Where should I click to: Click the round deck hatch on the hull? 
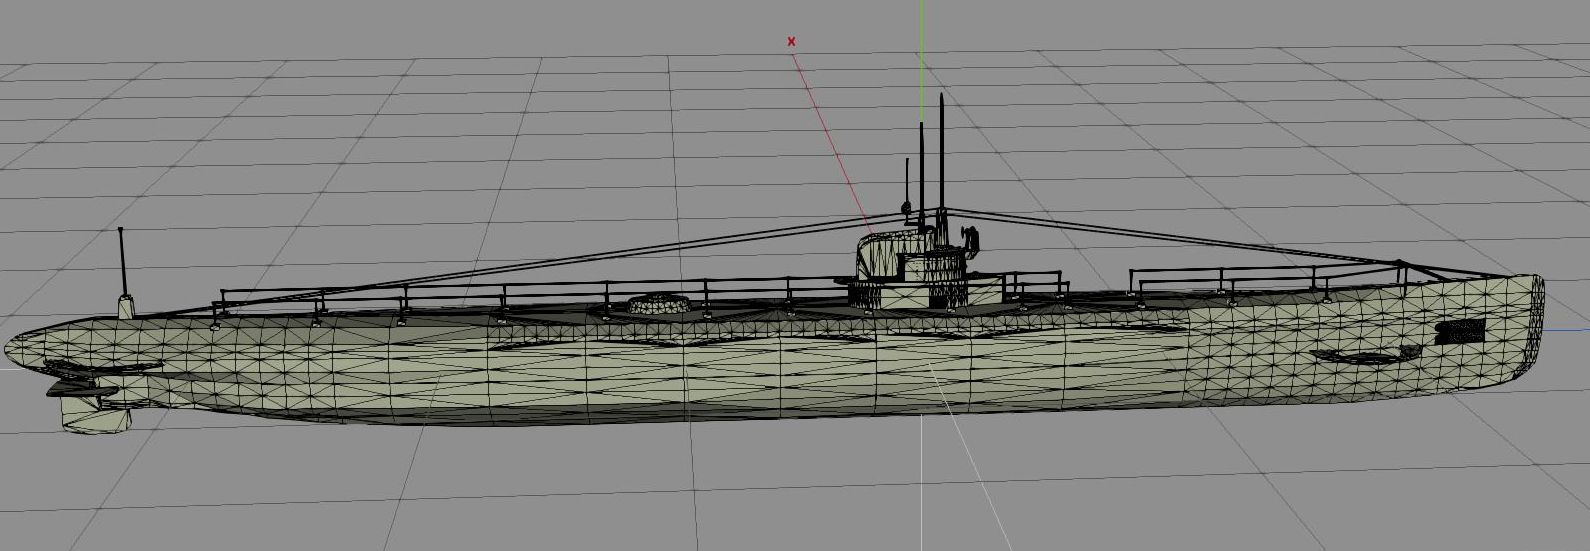pos(659,304)
